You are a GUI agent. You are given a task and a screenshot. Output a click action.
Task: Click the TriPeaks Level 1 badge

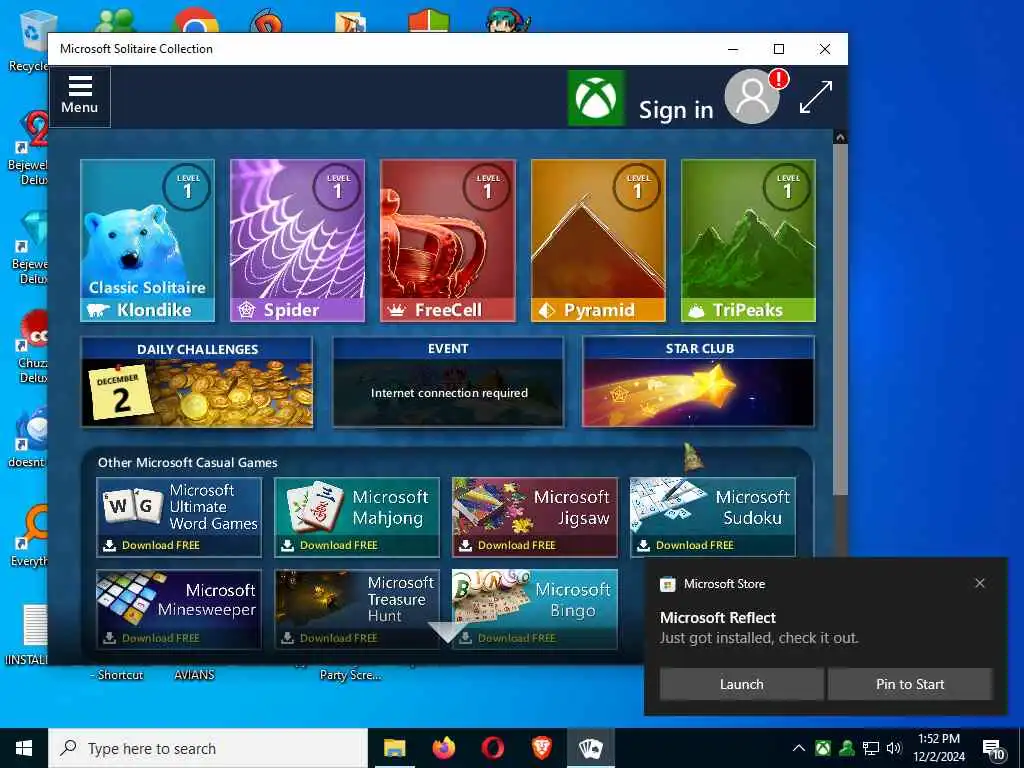[x=788, y=187]
